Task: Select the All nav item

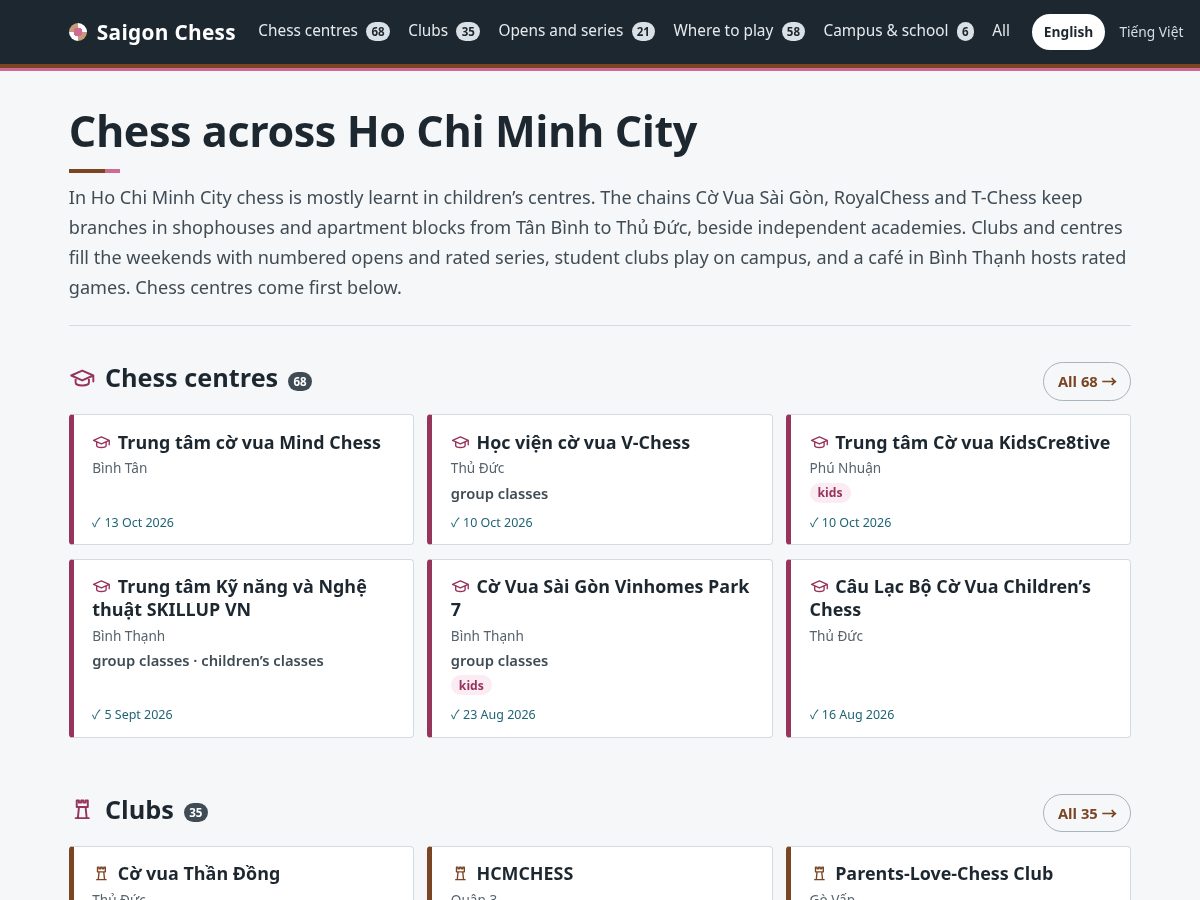Action: [x=1001, y=31]
